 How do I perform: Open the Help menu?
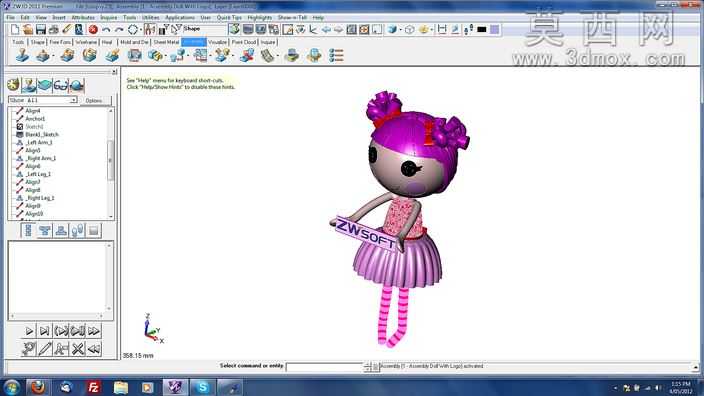click(318, 18)
